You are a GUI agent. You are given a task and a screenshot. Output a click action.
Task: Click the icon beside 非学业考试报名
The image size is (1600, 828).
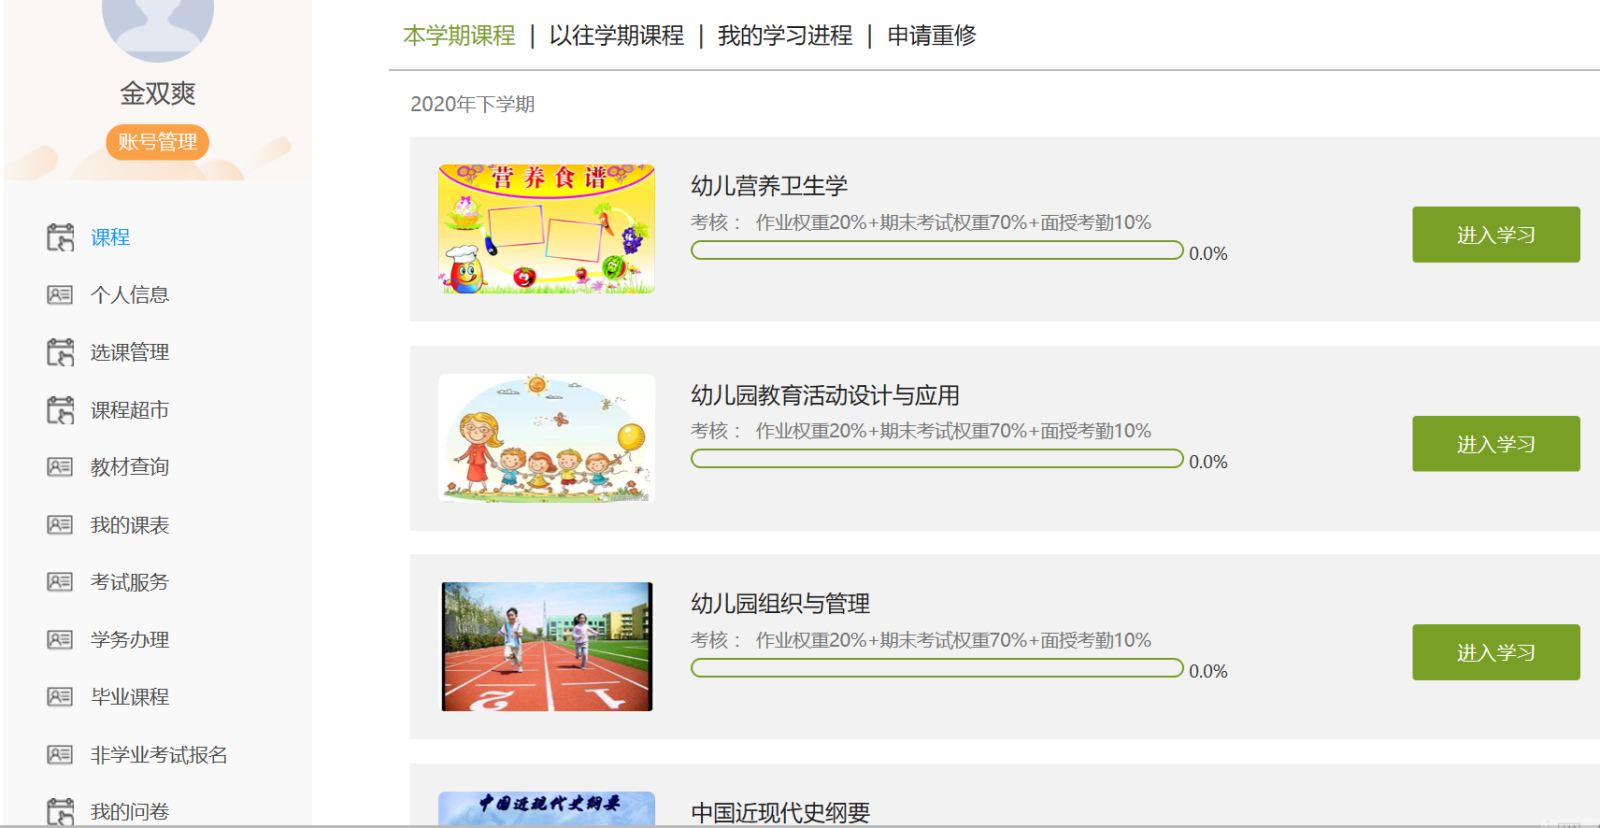point(60,755)
